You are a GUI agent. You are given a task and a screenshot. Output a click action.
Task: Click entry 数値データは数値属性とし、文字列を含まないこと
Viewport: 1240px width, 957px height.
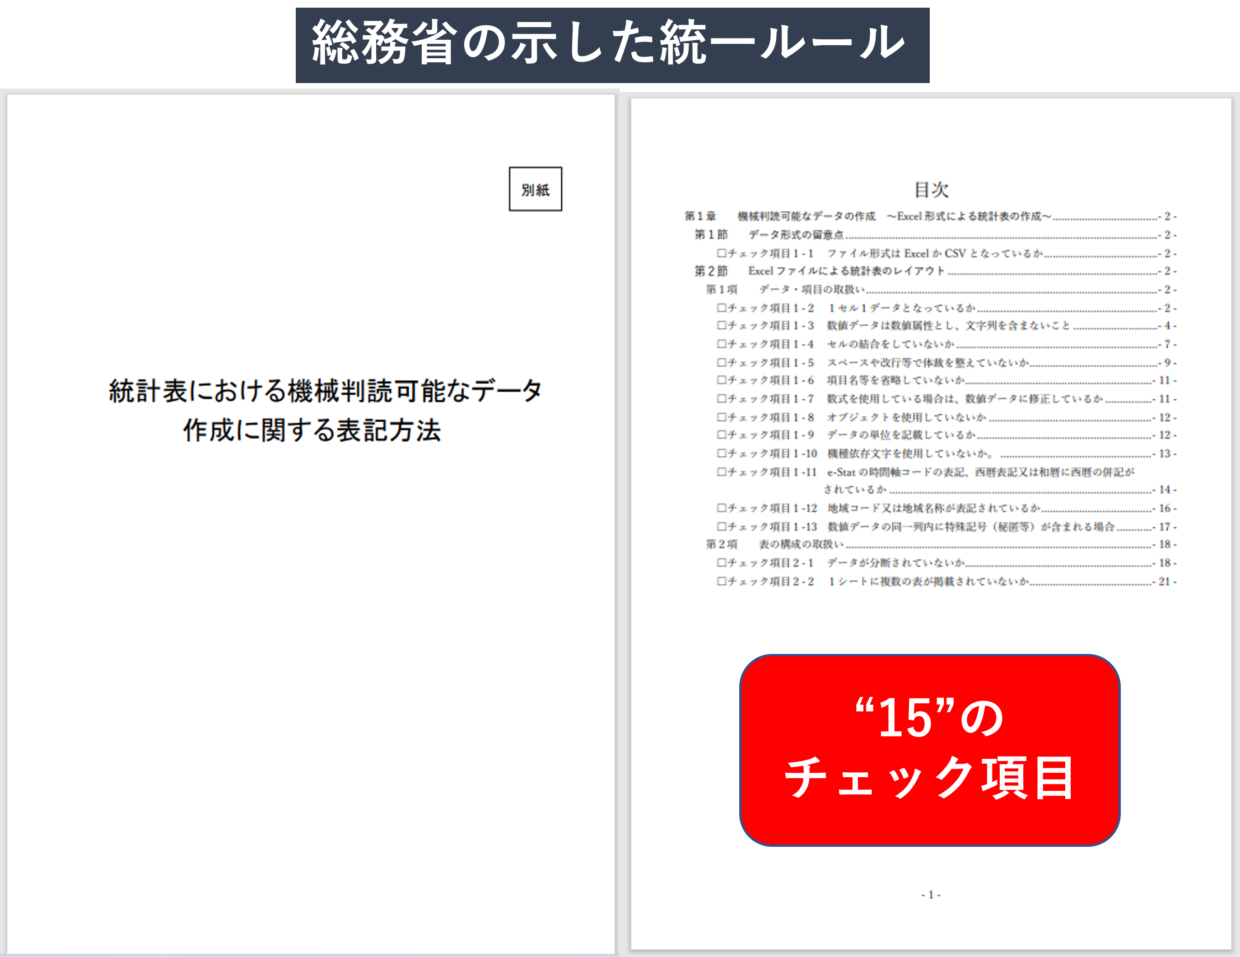click(948, 326)
